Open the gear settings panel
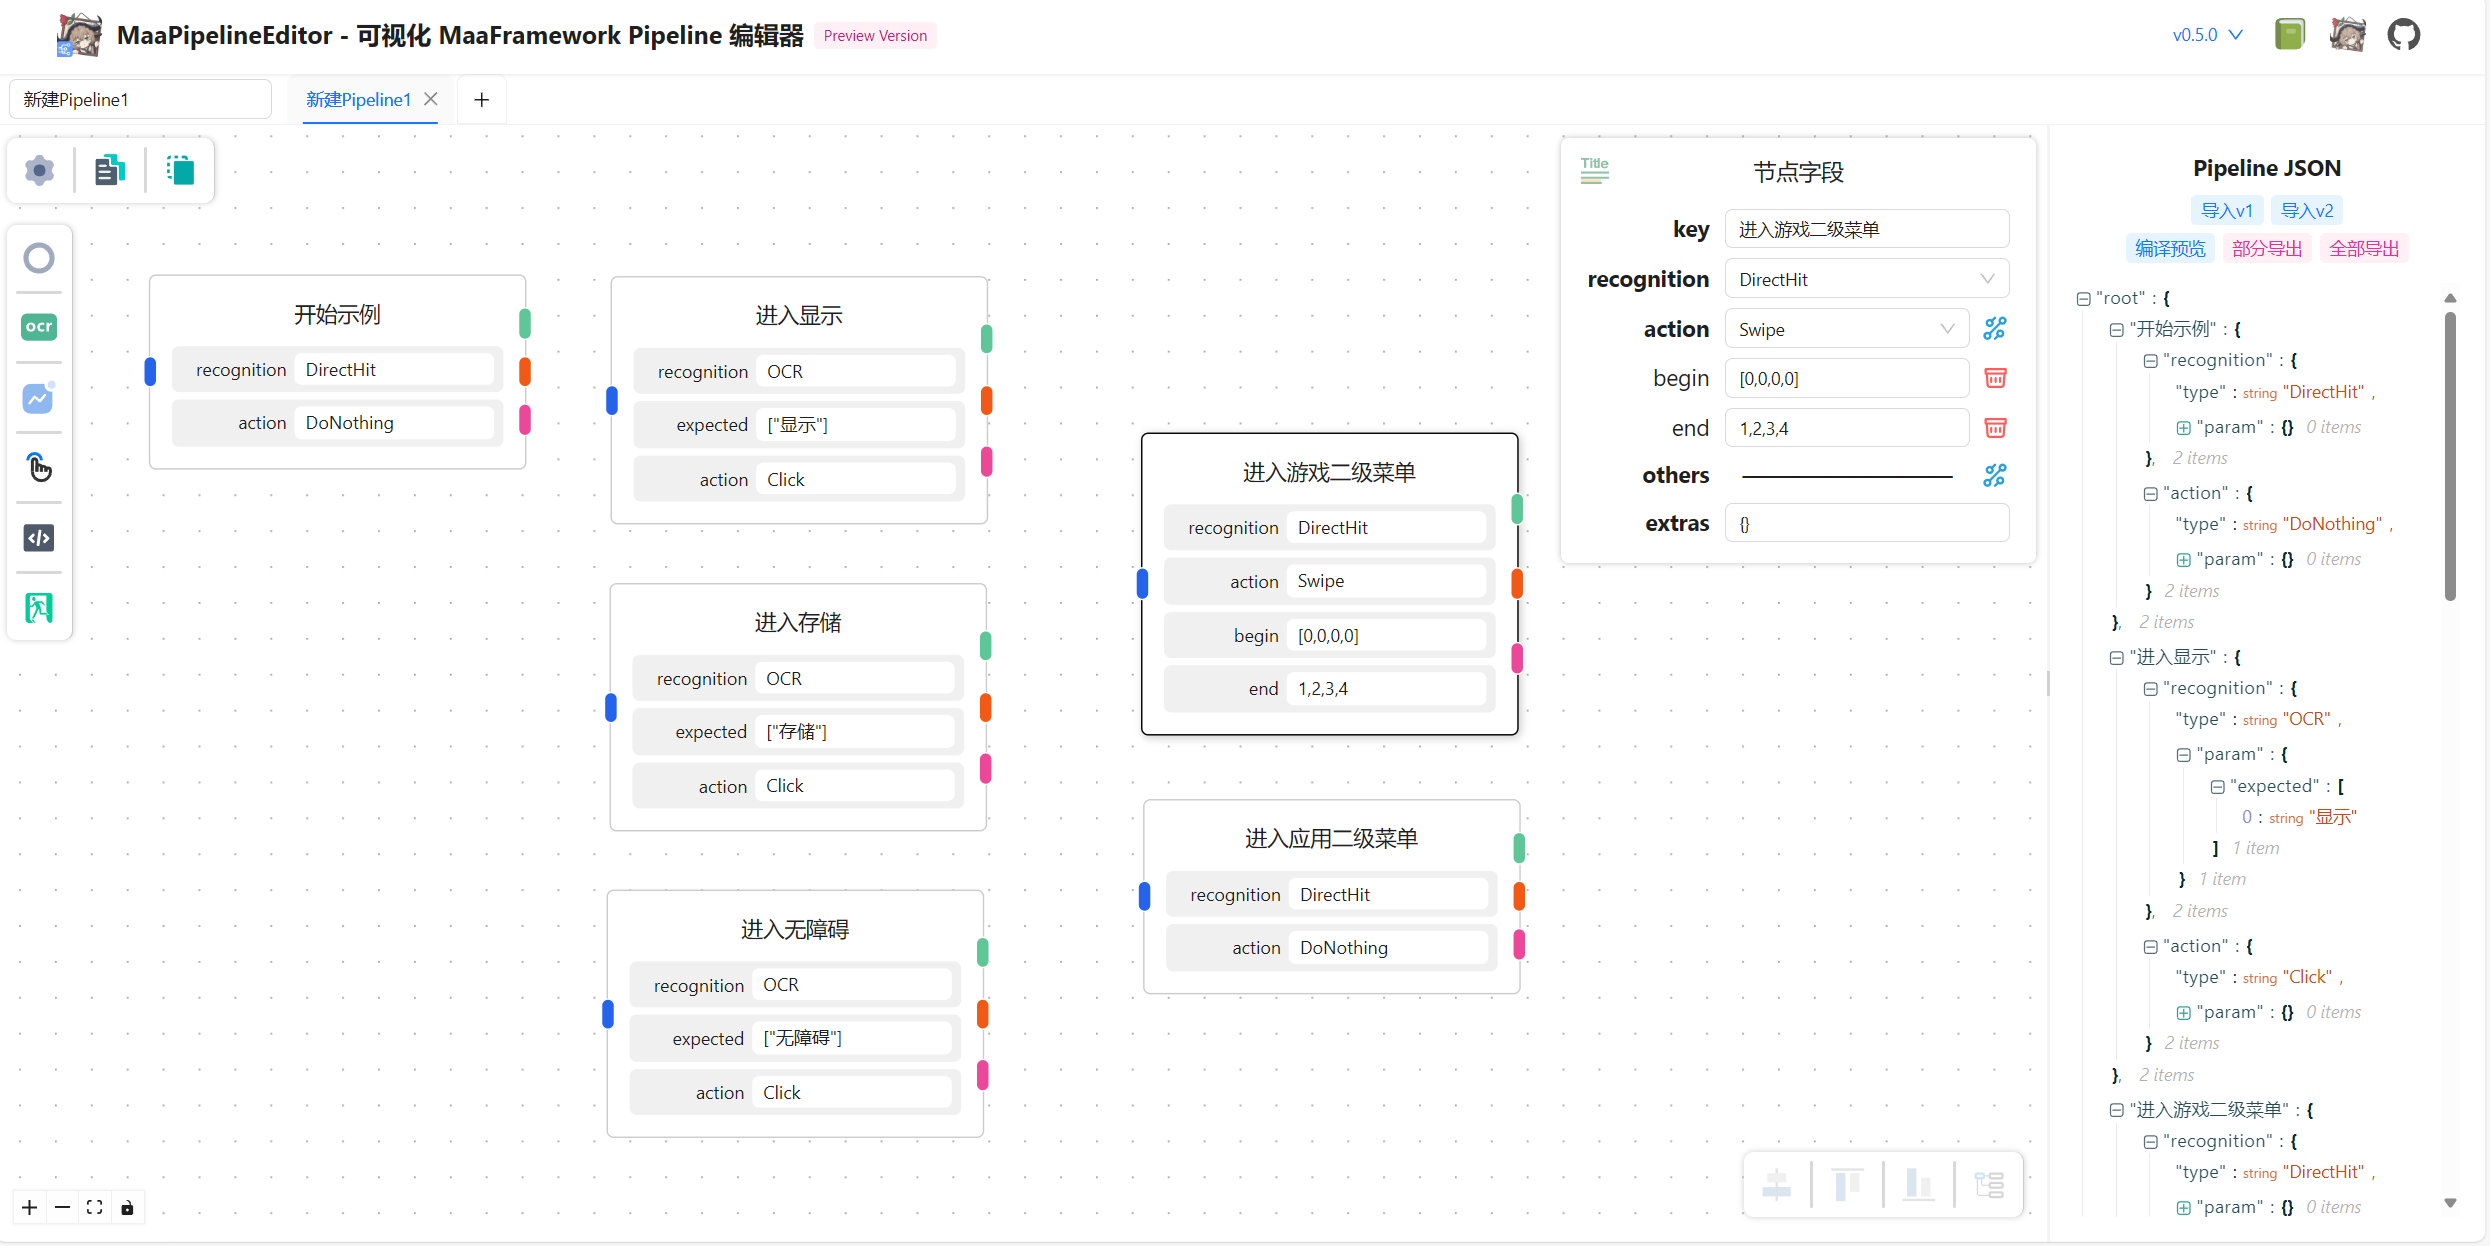 coord(39,171)
